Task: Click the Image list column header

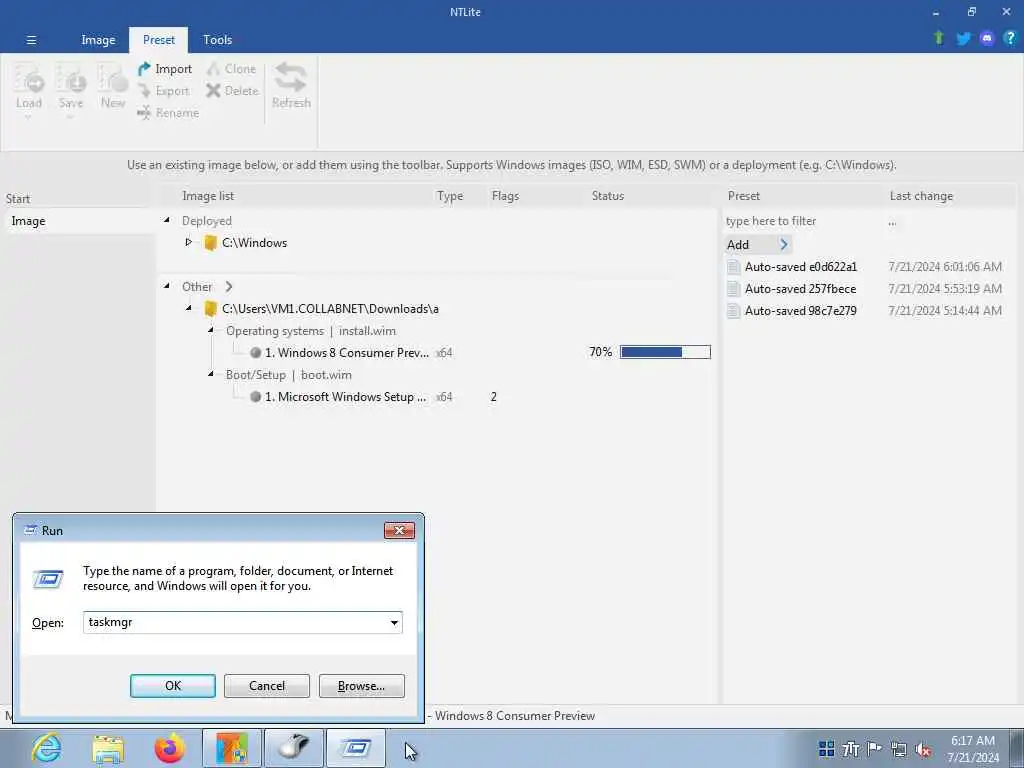Action: 208,196
